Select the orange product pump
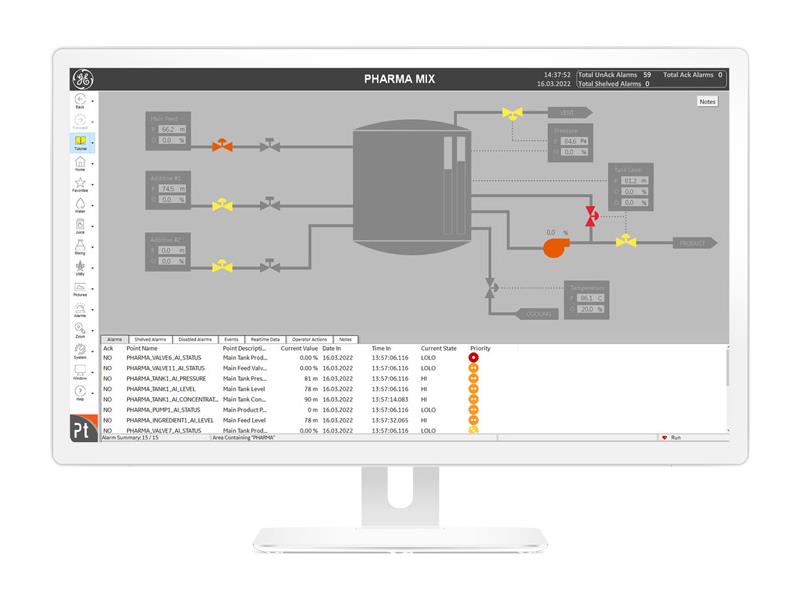This screenshot has height=600, width=800. coord(556,247)
